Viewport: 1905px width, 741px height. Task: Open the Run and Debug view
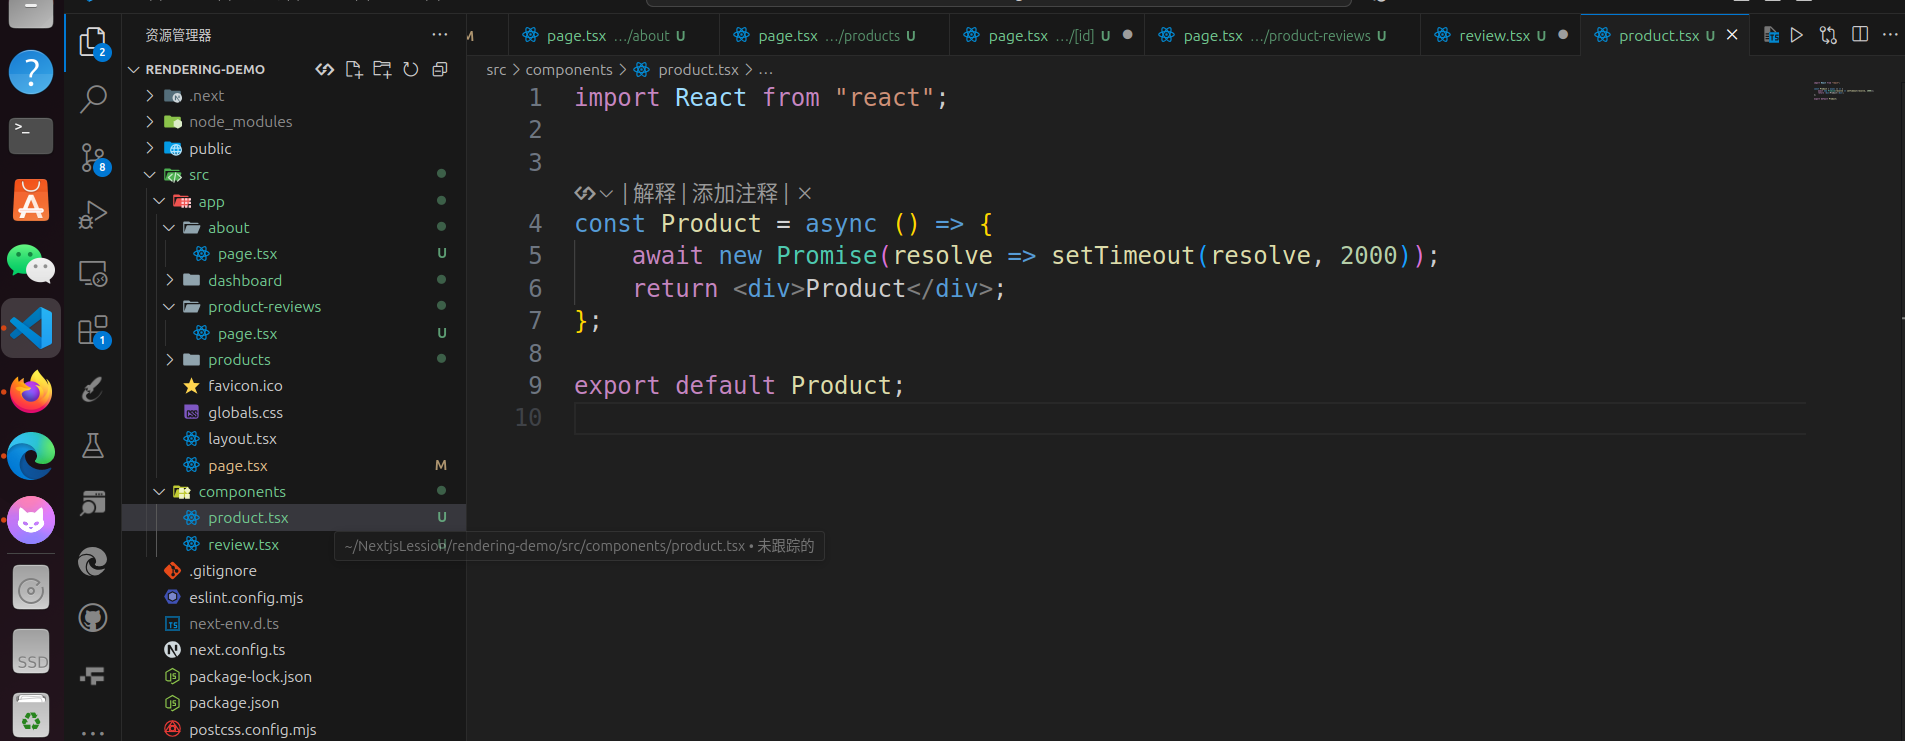click(x=93, y=215)
